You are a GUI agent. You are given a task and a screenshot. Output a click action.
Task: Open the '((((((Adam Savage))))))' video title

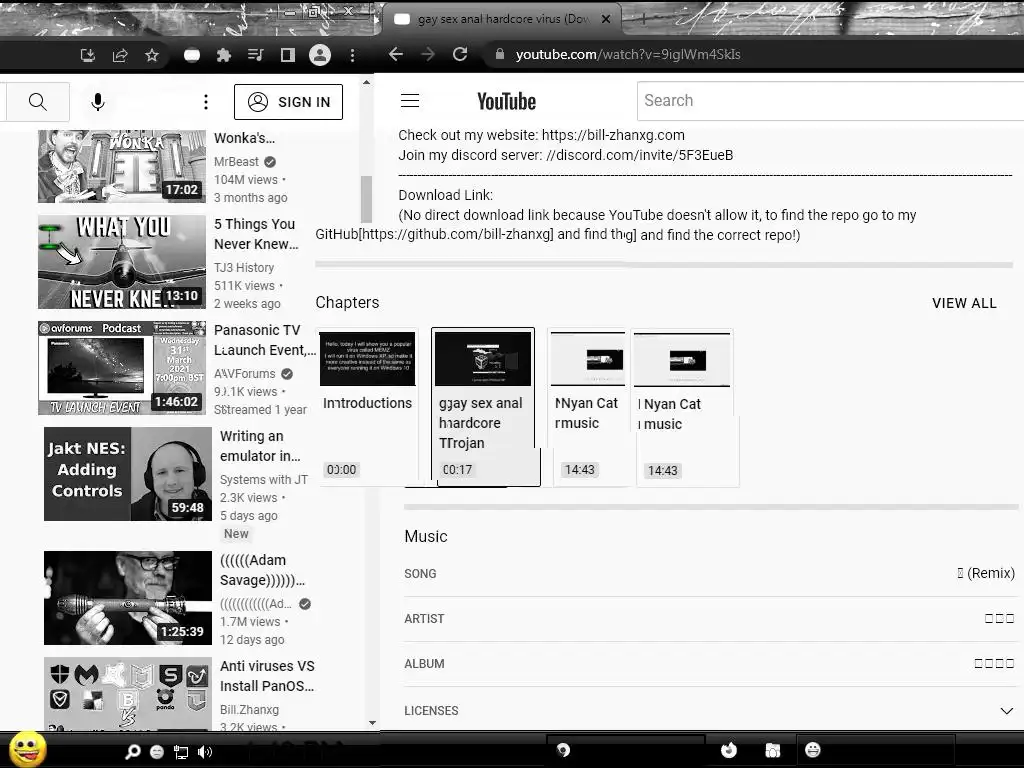pyautogui.click(x=262, y=570)
